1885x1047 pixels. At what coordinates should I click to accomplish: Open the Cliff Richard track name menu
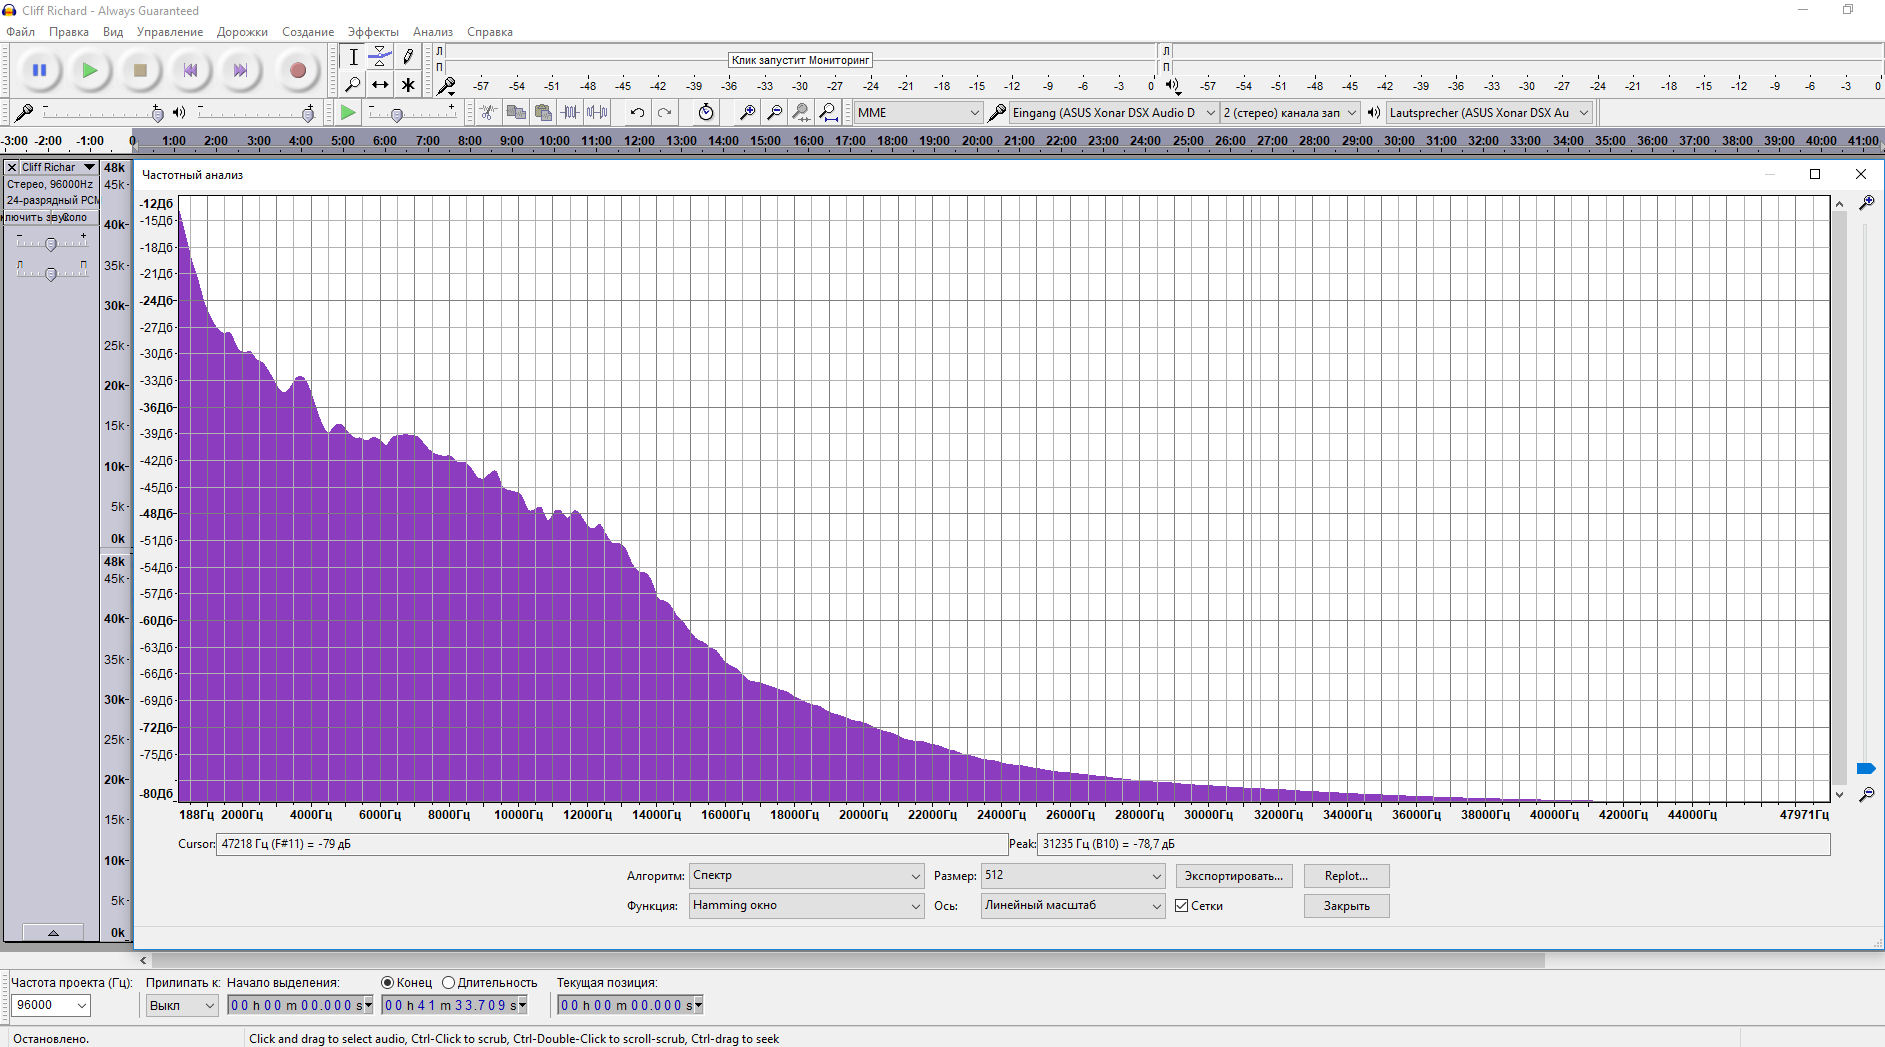point(59,167)
